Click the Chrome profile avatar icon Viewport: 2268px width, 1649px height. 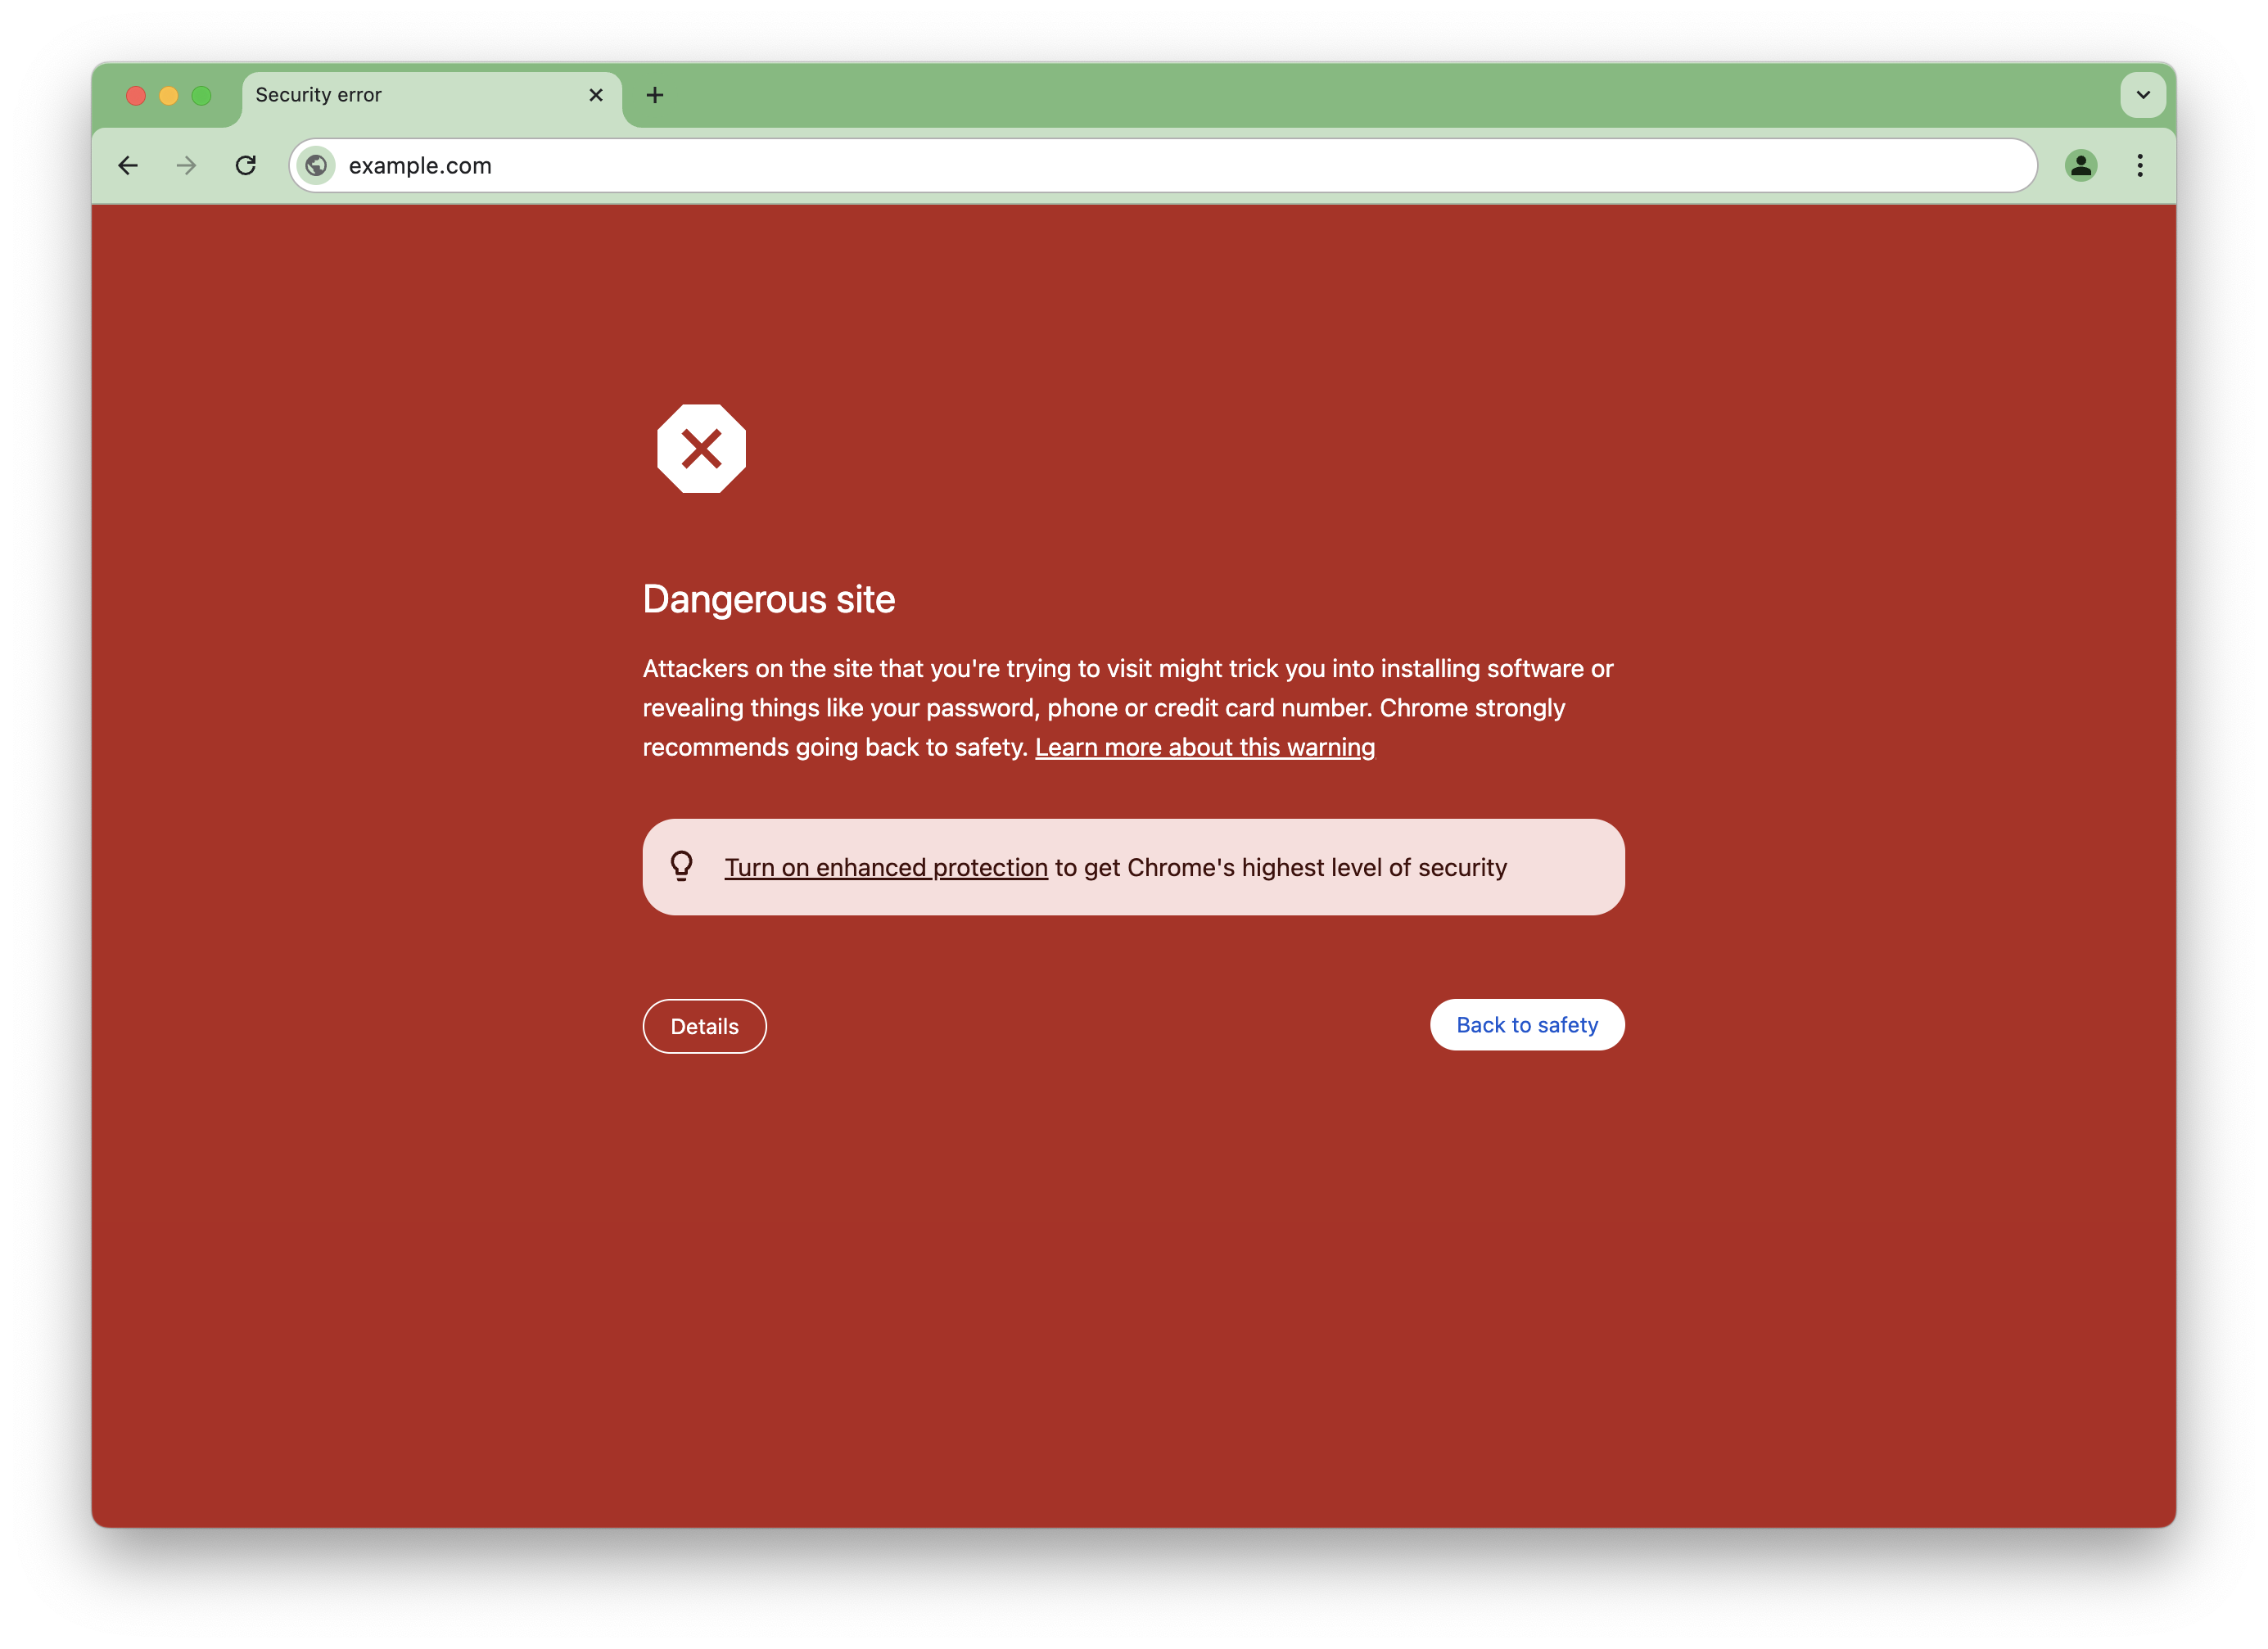tap(2081, 165)
